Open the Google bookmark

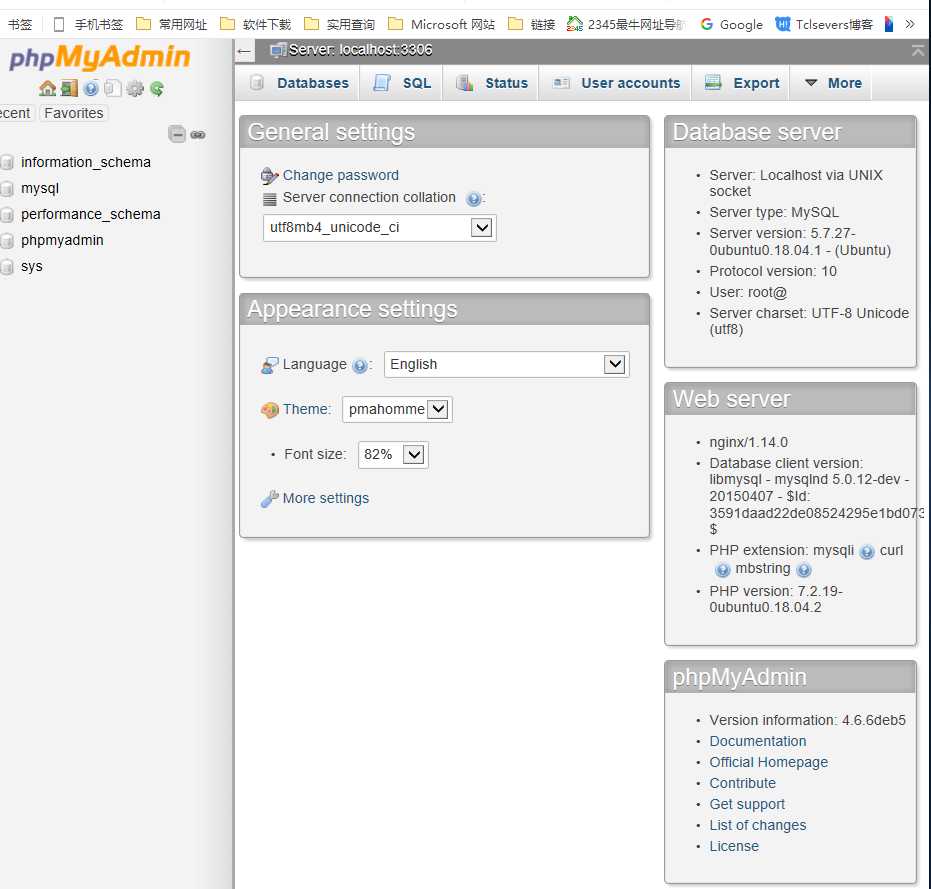pos(732,24)
